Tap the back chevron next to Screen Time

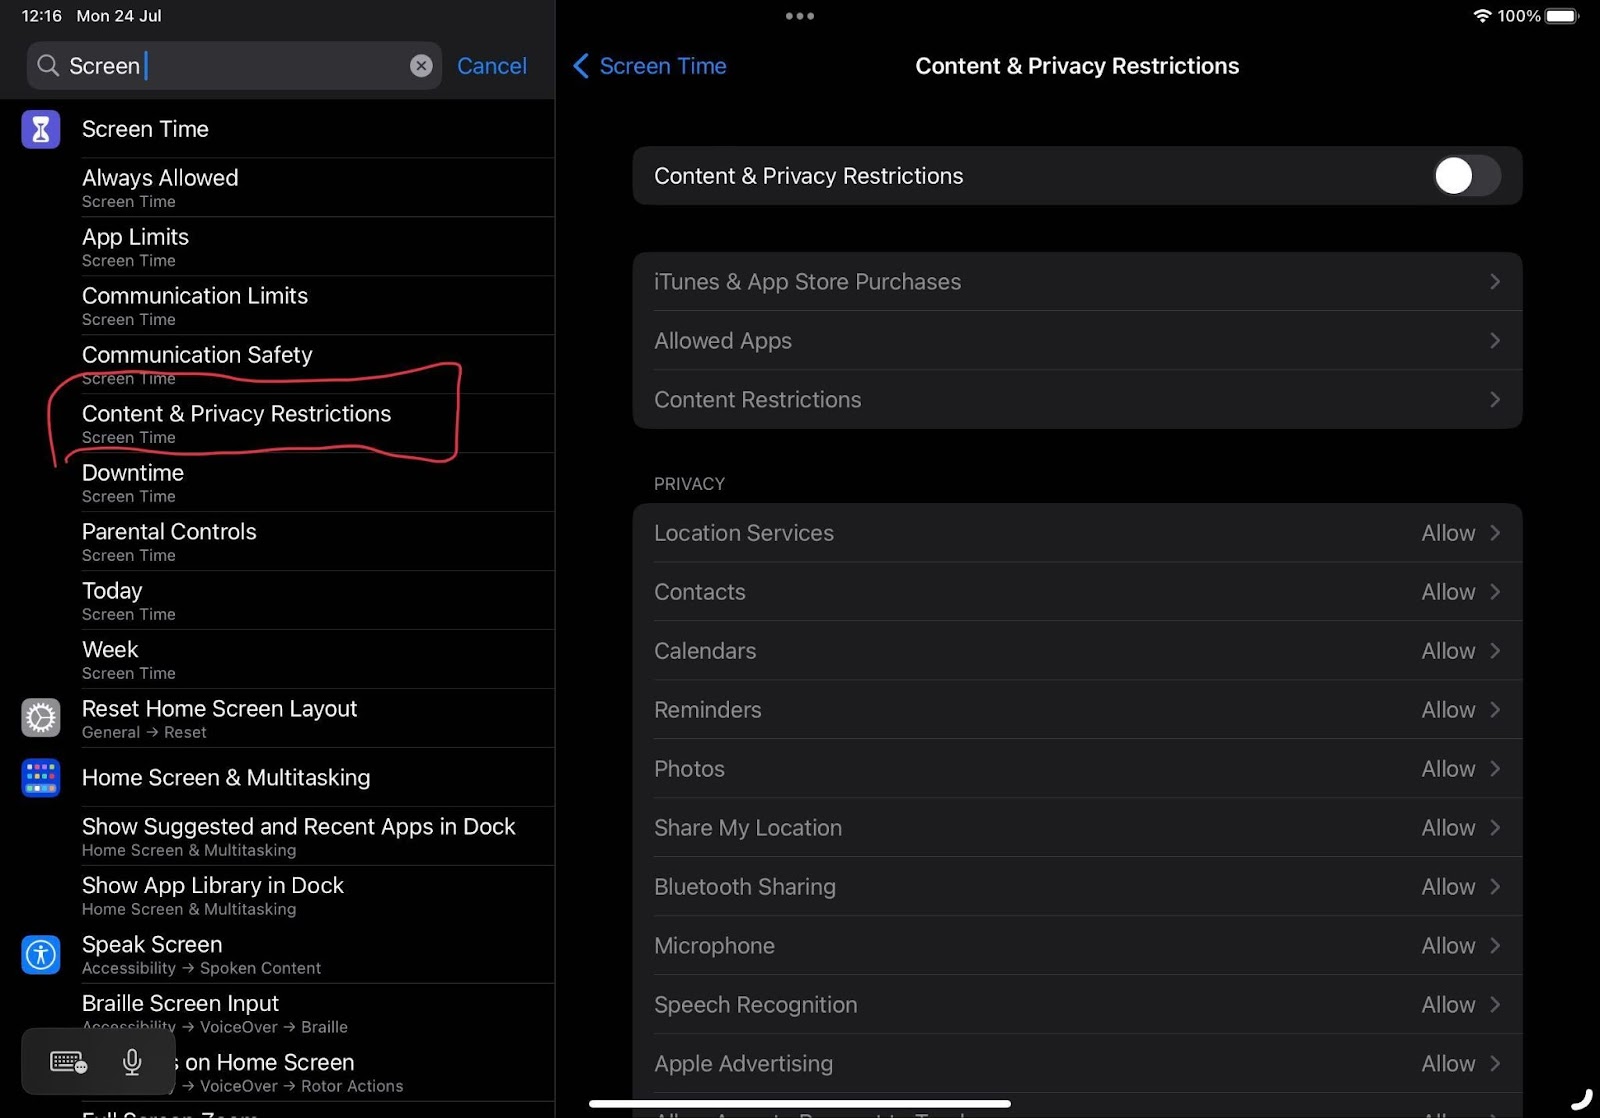click(x=581, y=66)
